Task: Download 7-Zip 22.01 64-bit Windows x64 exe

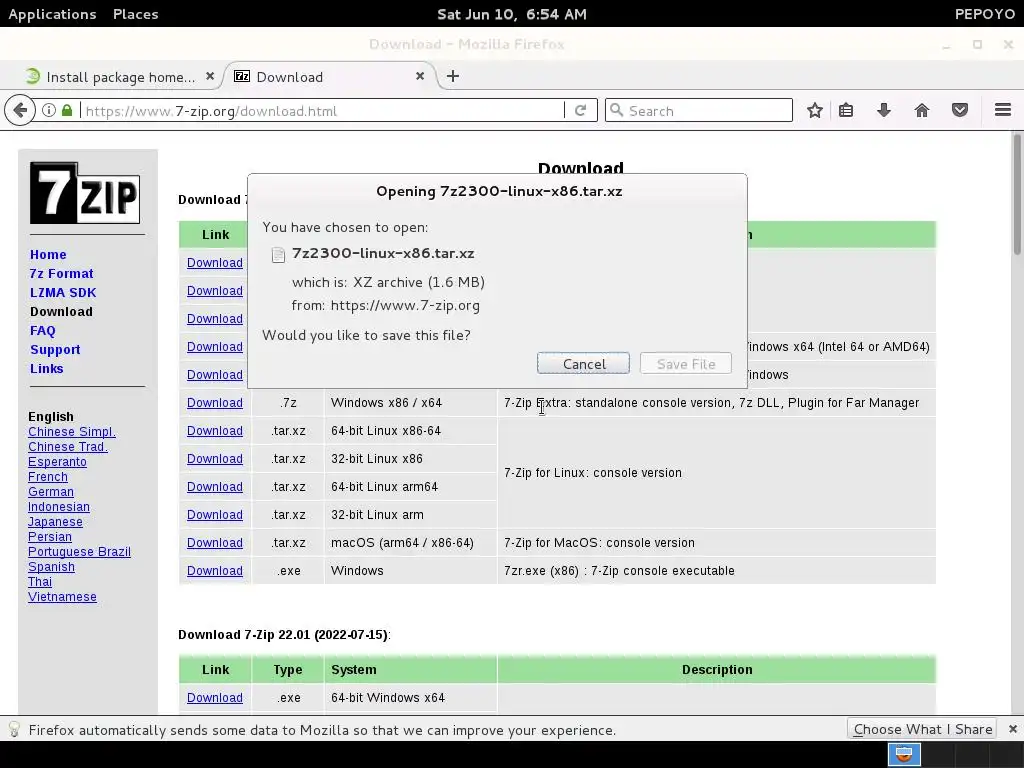Action: 214,698
